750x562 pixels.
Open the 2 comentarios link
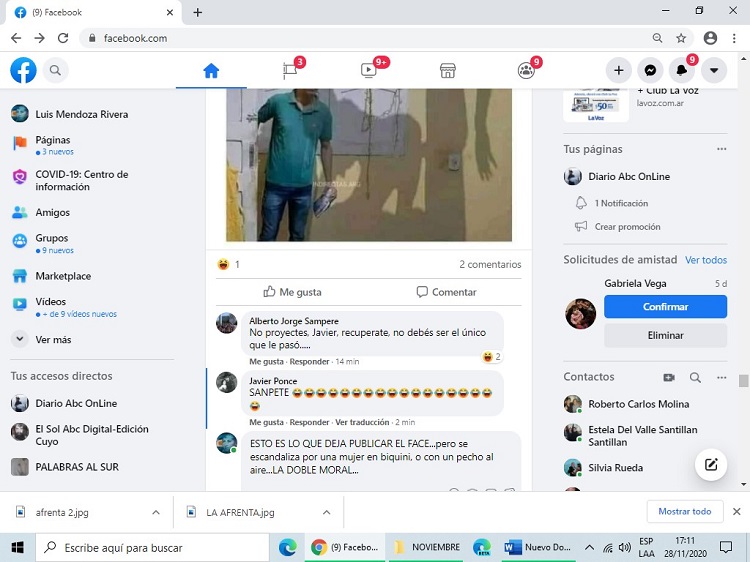coord(490,264)
